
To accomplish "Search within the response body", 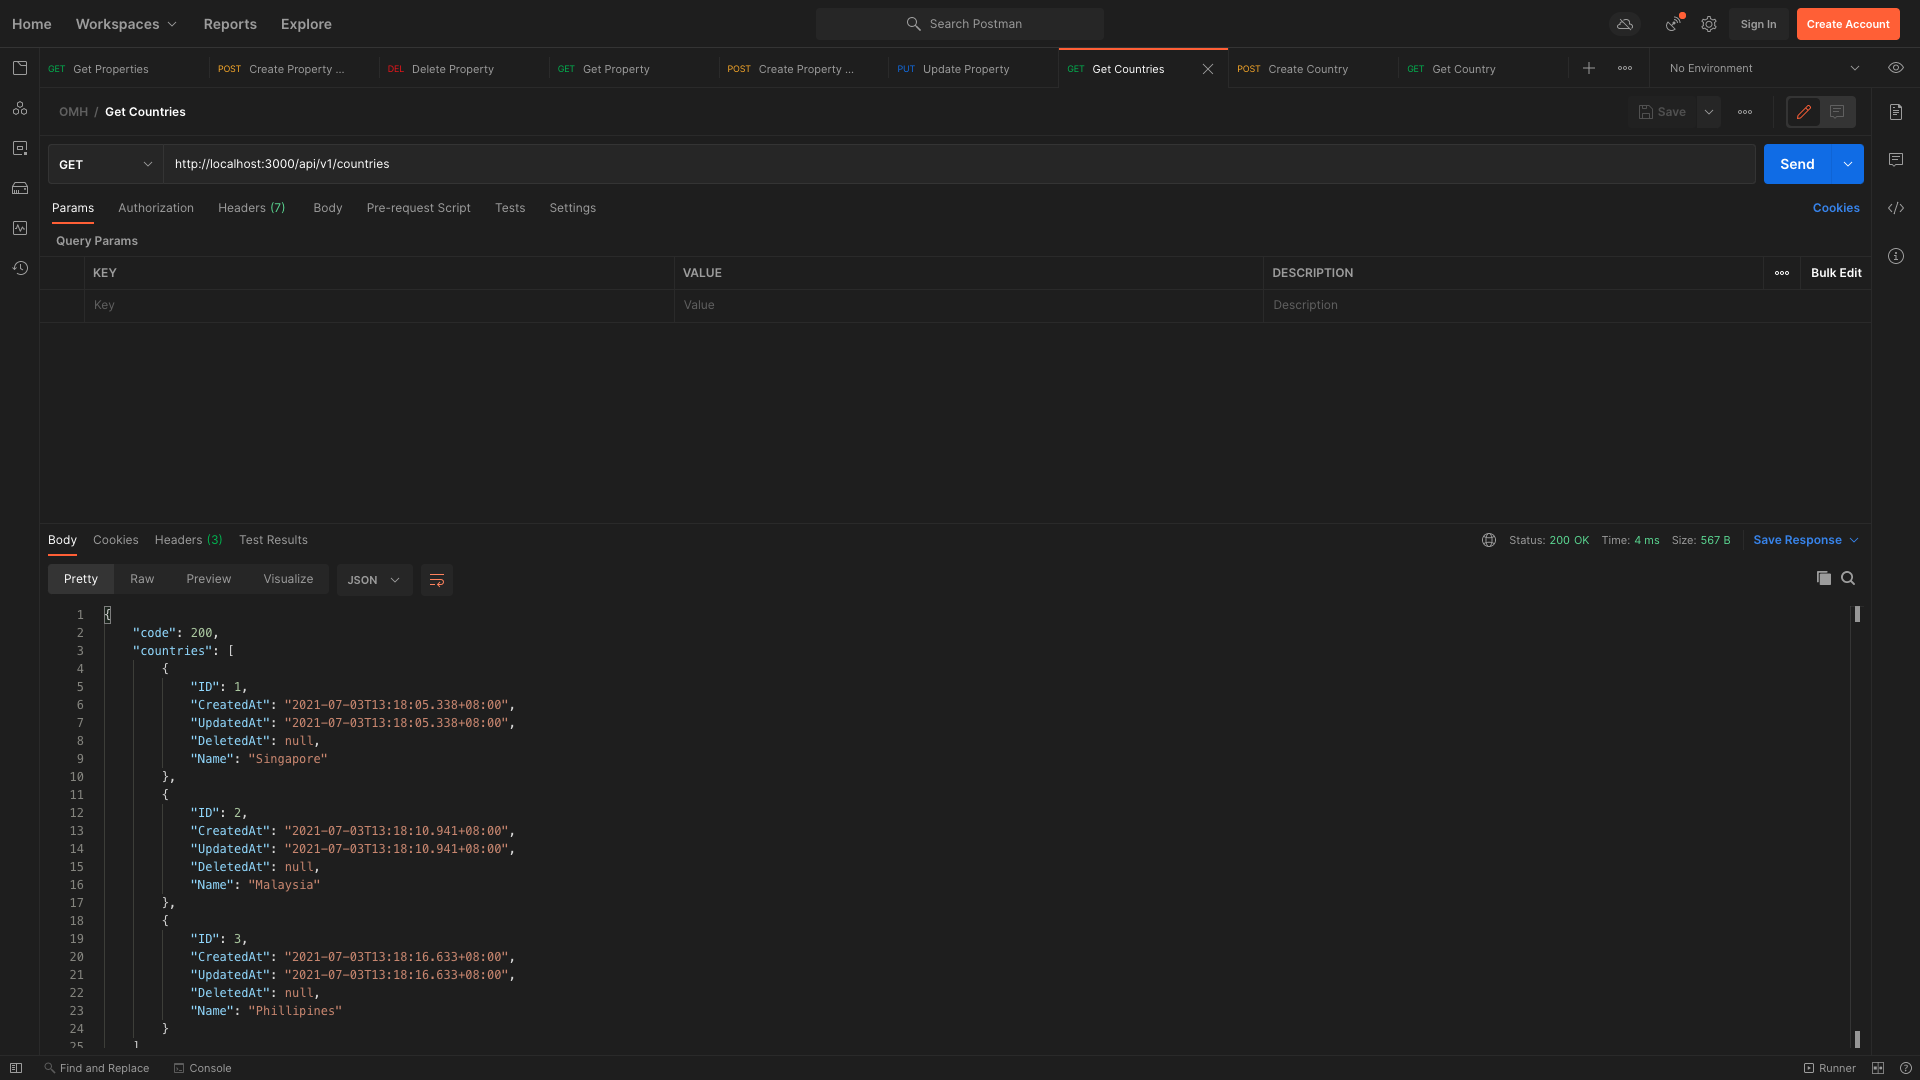I will 1849,578.
